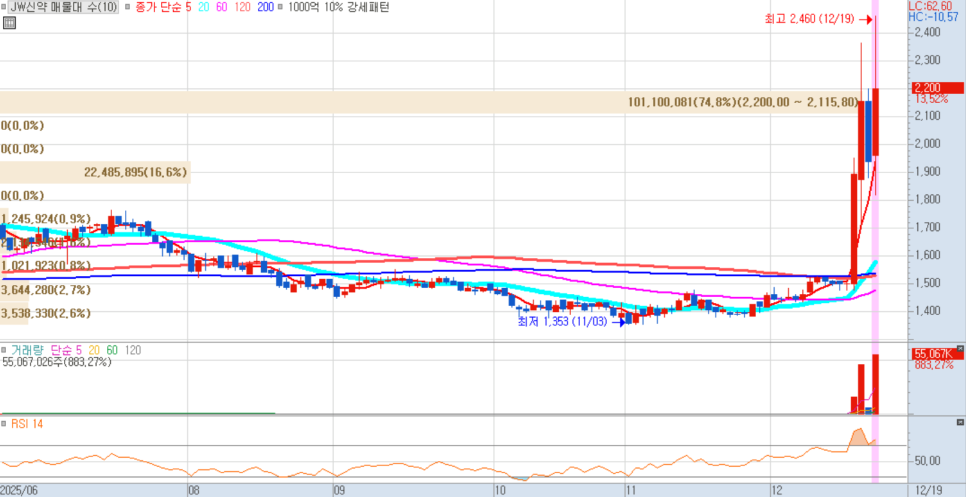The height and width of the screenshot is (497, 966).
Task: Click the 22,485,895(16,6%) volume profile bar
Action: (x=95, y=172)
